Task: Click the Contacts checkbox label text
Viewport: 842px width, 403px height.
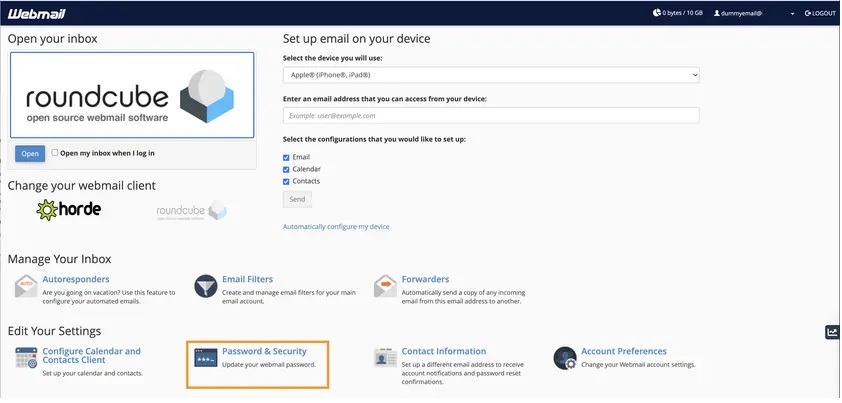Action: pos(306,182)
